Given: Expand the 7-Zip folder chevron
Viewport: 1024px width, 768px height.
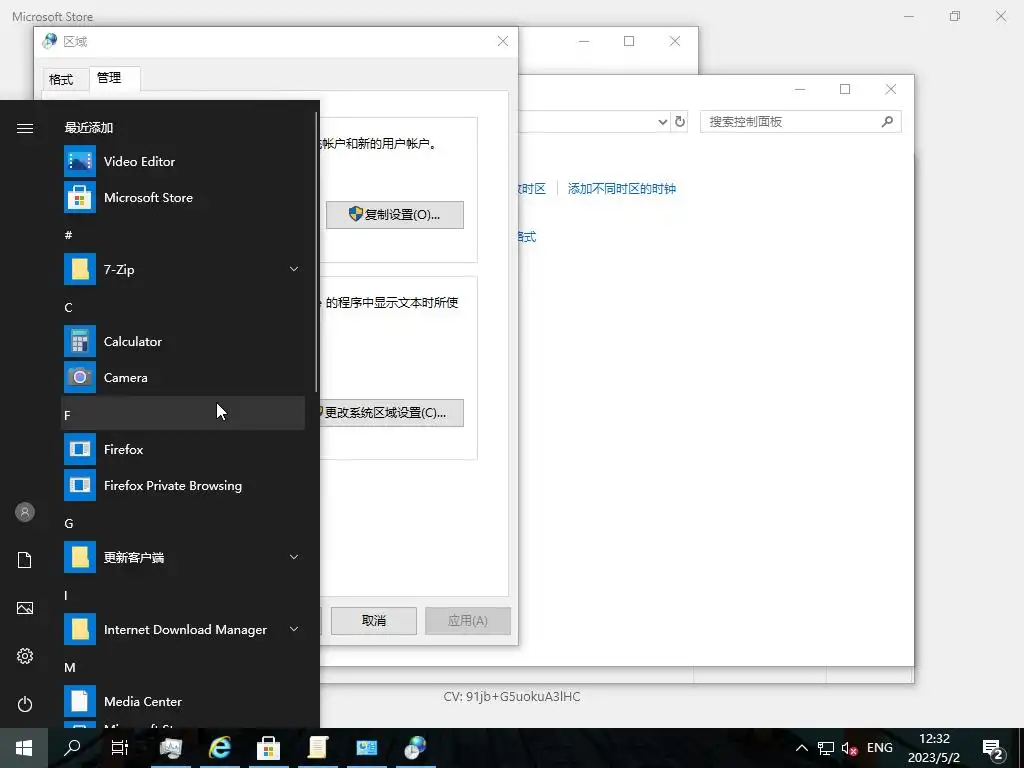Looking at the screenshot, I should point(294,269).
